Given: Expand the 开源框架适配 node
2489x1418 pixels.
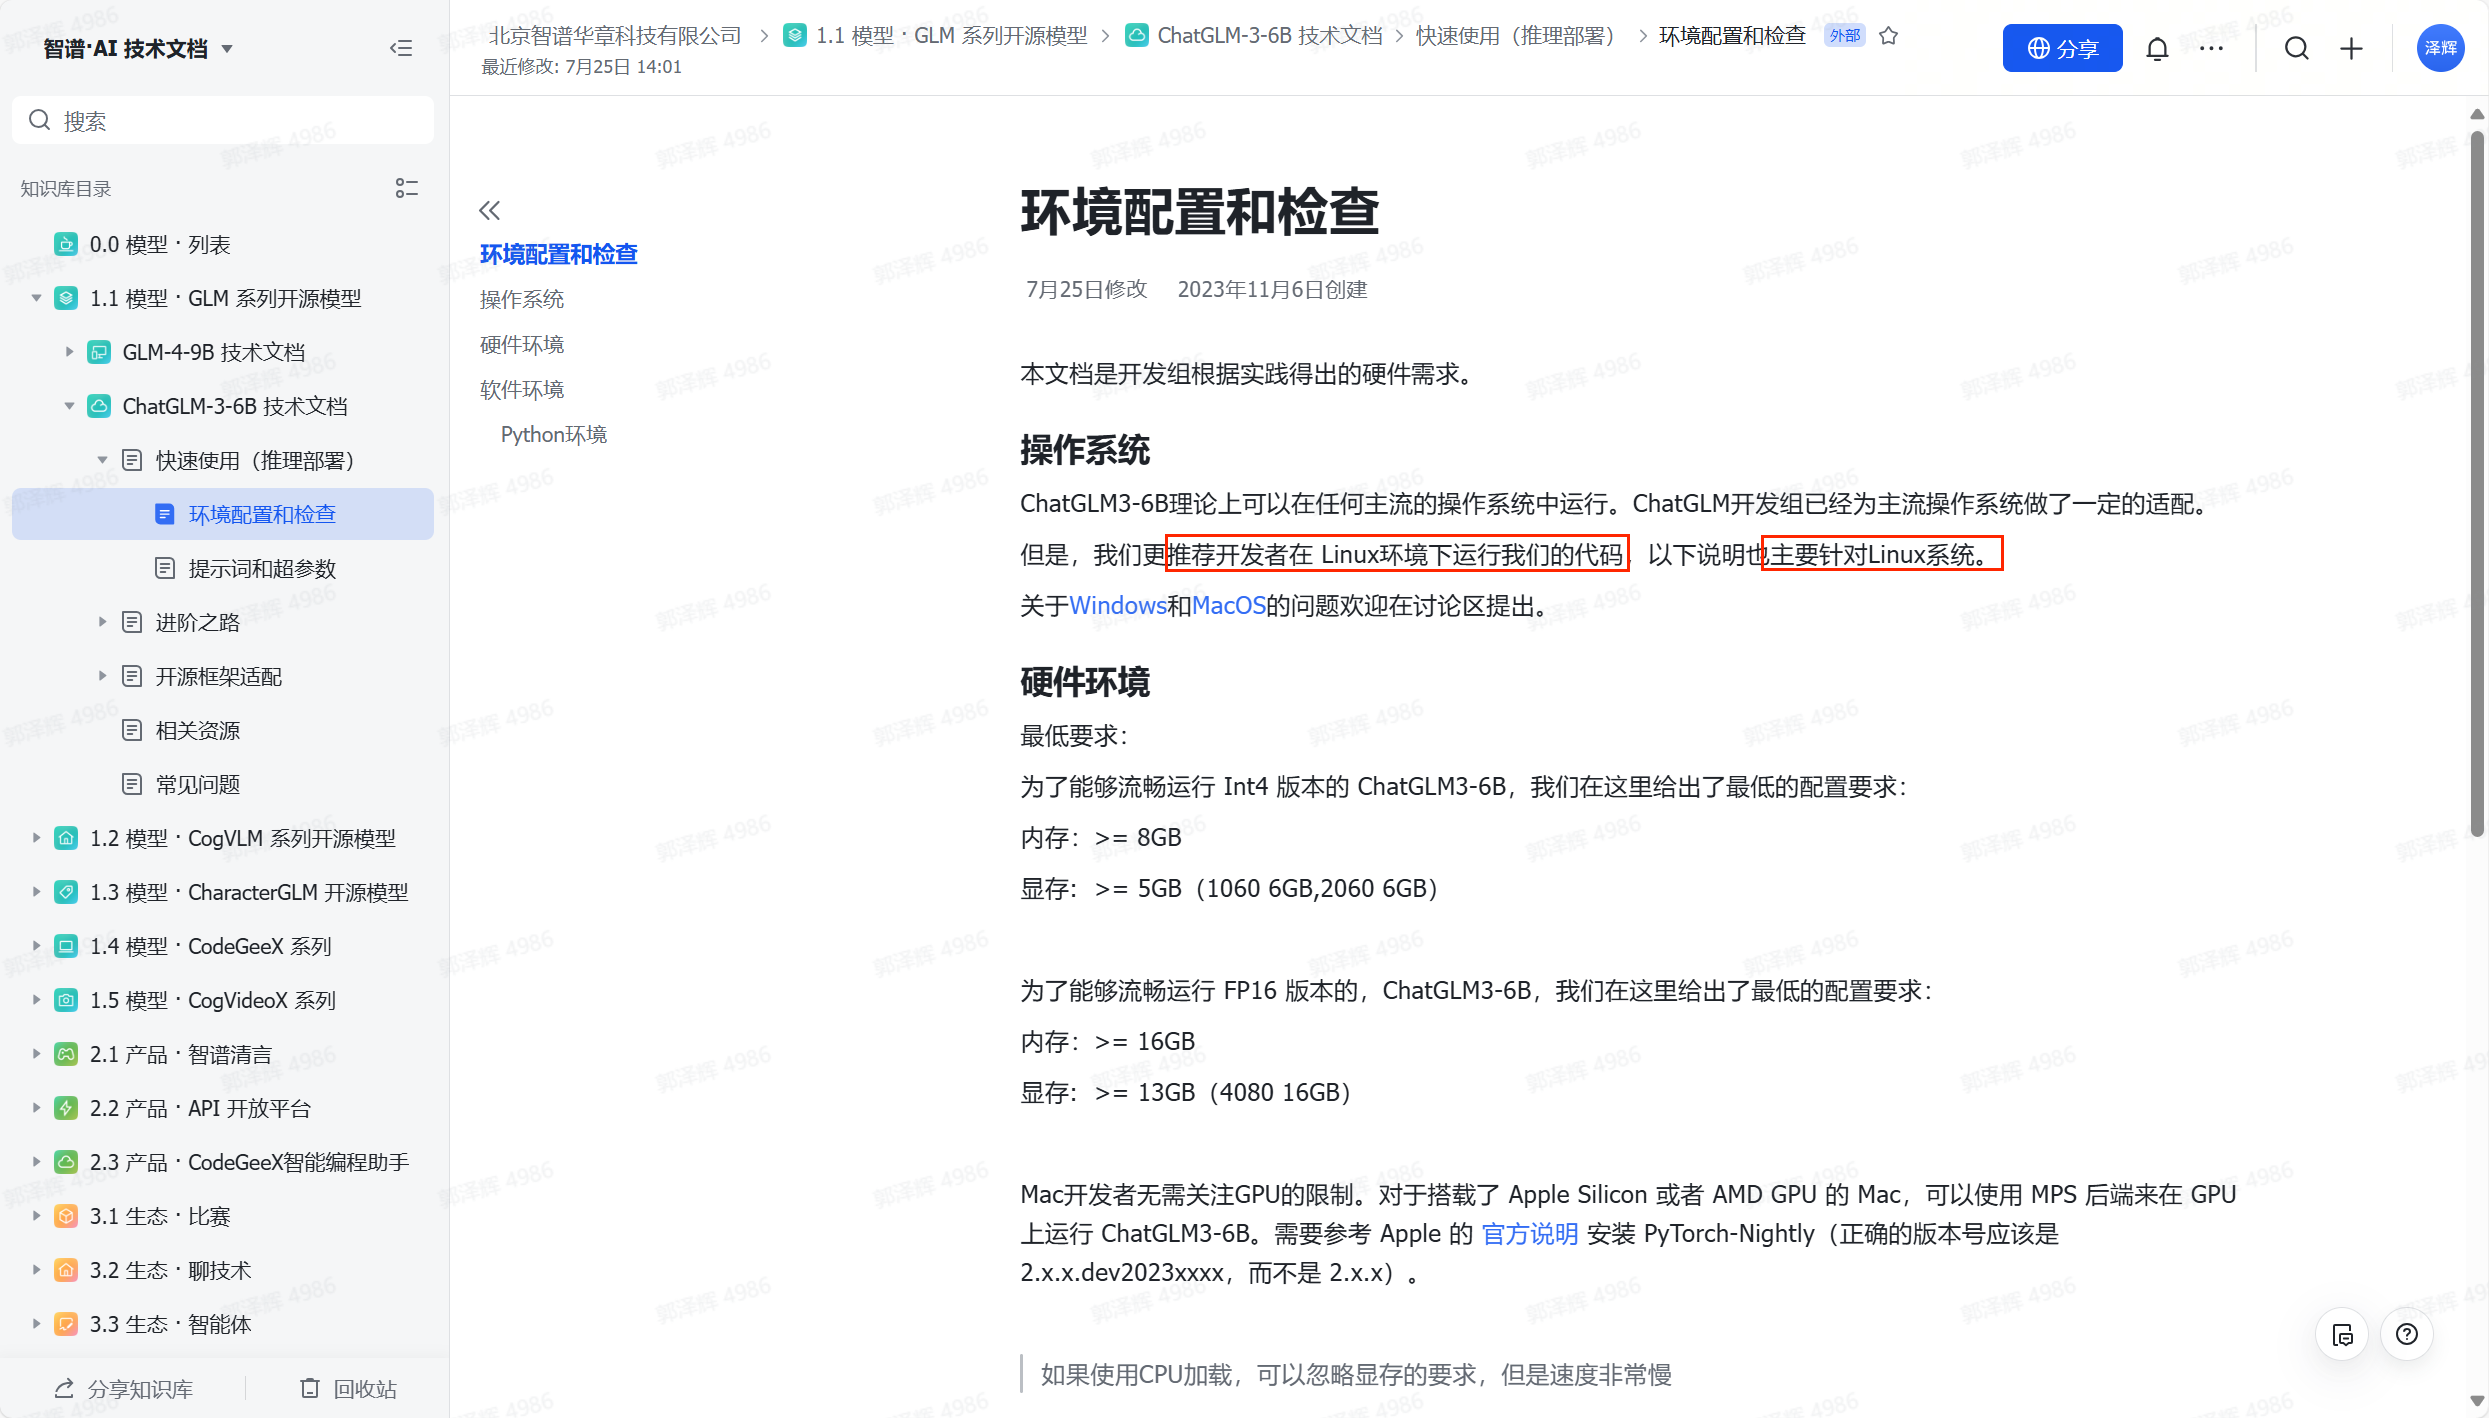Looking at the screenshot, I should pos(102,676).
